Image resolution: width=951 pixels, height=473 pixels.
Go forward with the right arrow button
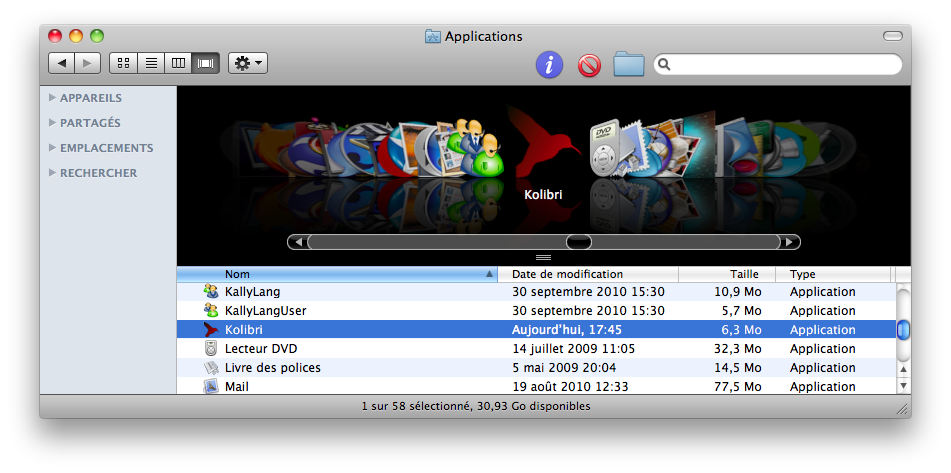(88, 63)
